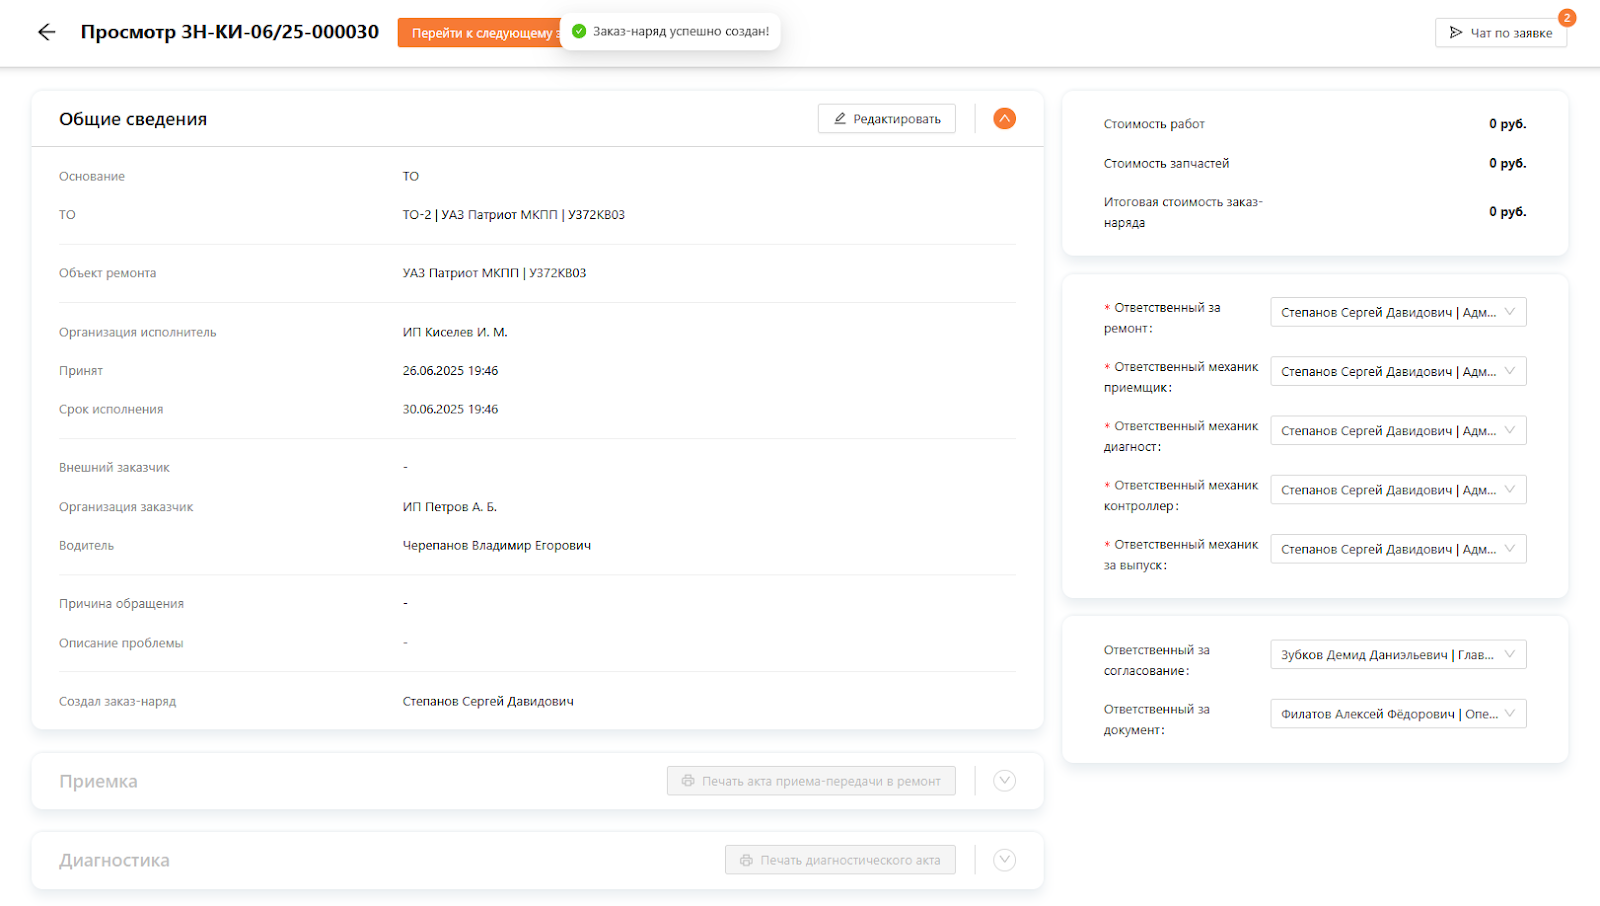
Task: Open Ответственный за документ dropdown
Action: click(x=1397, y=714)
